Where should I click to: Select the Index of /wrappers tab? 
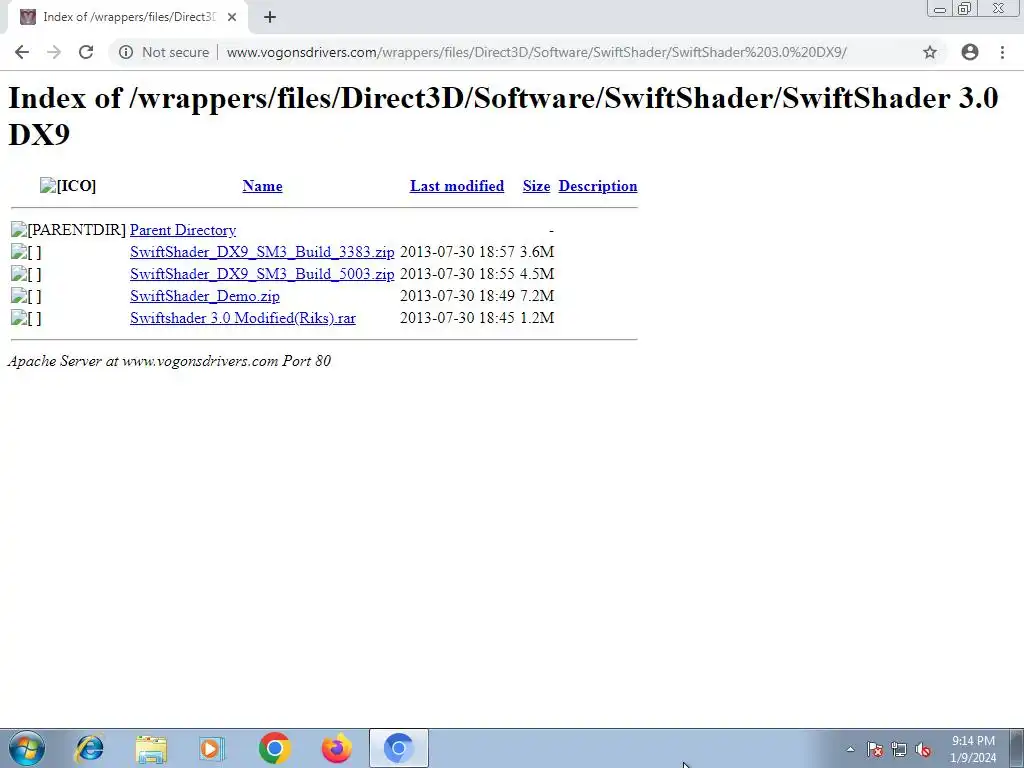[128, 17]
